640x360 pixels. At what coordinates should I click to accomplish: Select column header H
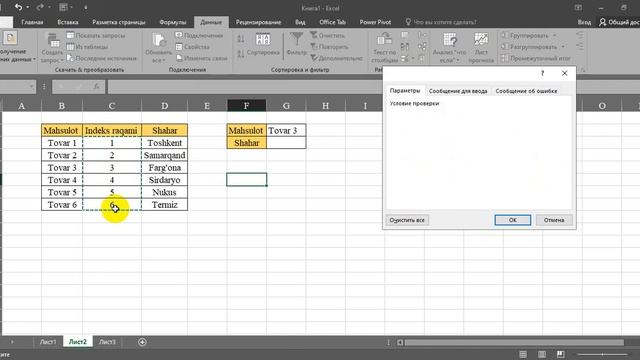pyautogui.click(x=325, y=106)
